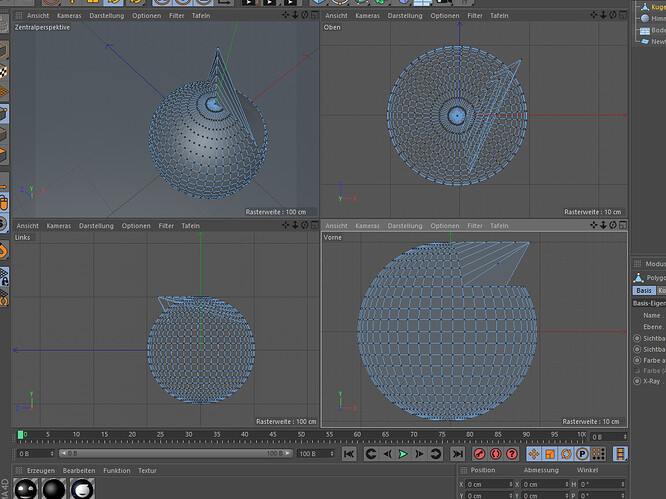
Task: Maximize the Oben viewport with its layout icon
Action: point(623,15)
